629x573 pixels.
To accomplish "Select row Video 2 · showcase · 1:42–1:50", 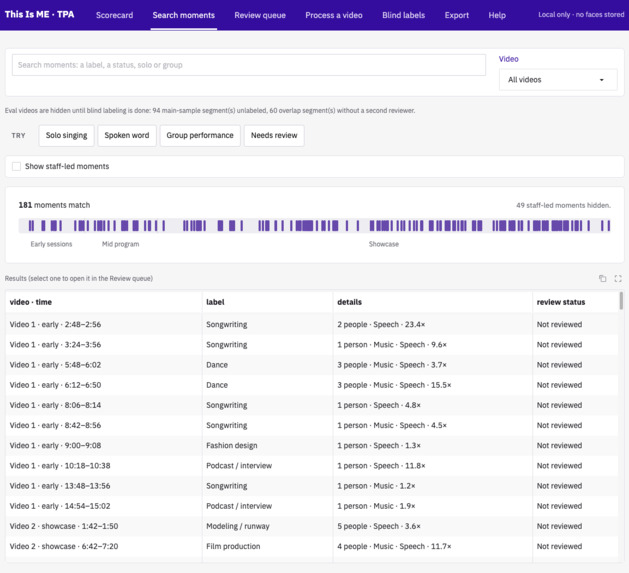I will coord(312,526).
